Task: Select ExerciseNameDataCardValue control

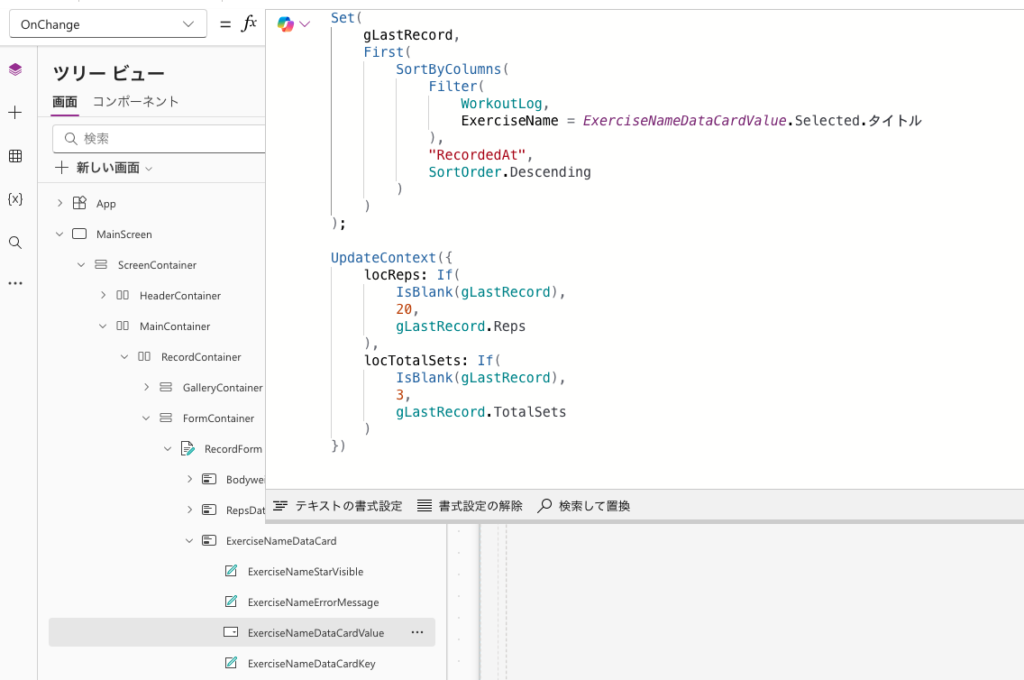Action: [315, 634]
